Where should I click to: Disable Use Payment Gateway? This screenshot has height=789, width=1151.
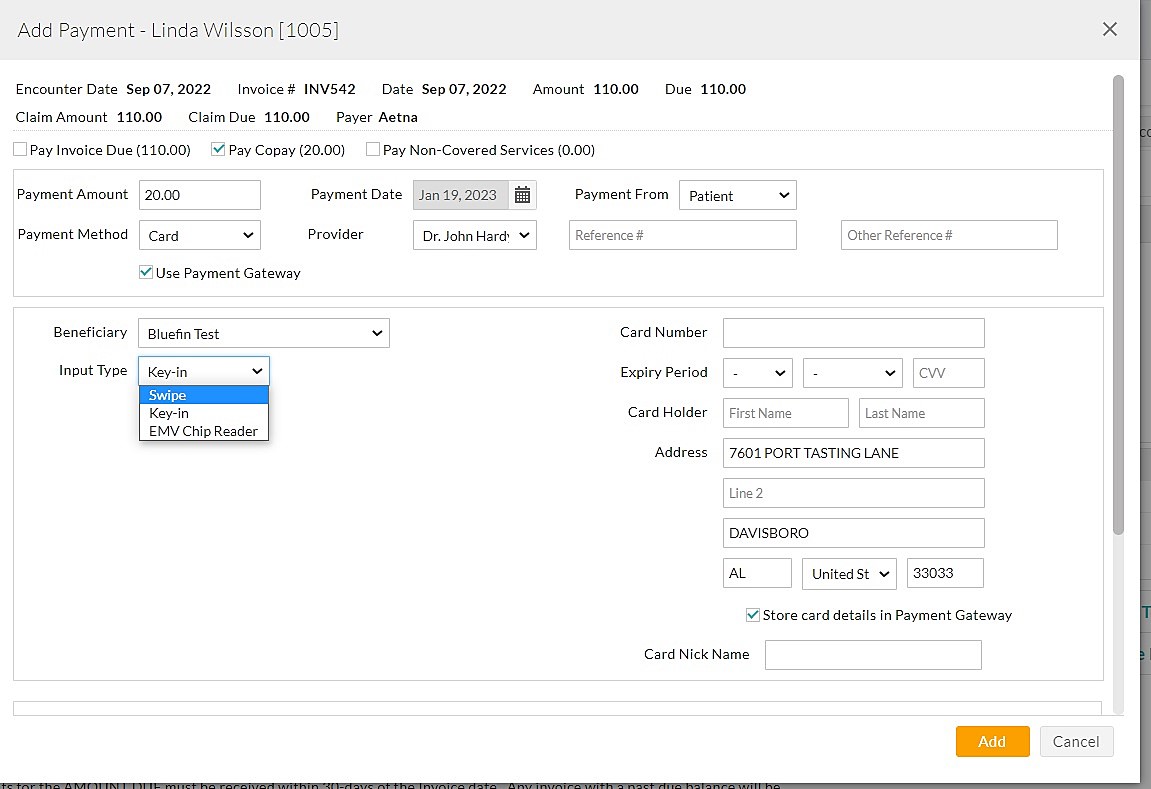[x=145, y=272]
